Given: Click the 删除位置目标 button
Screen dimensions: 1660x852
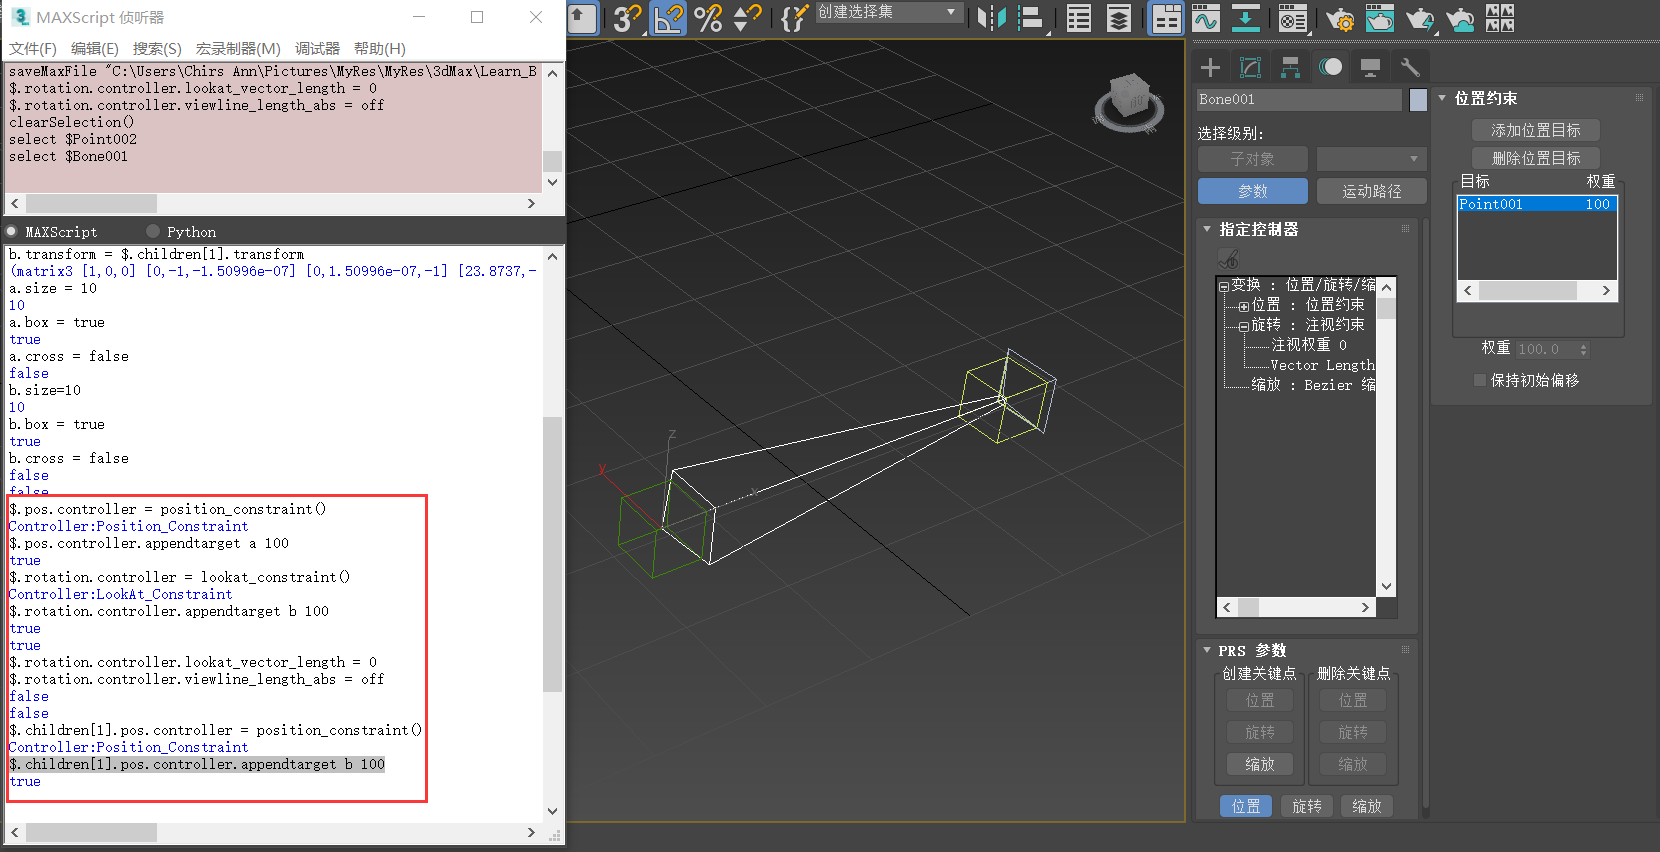Looking at the screenshot, I should (x=1536, y=158).
